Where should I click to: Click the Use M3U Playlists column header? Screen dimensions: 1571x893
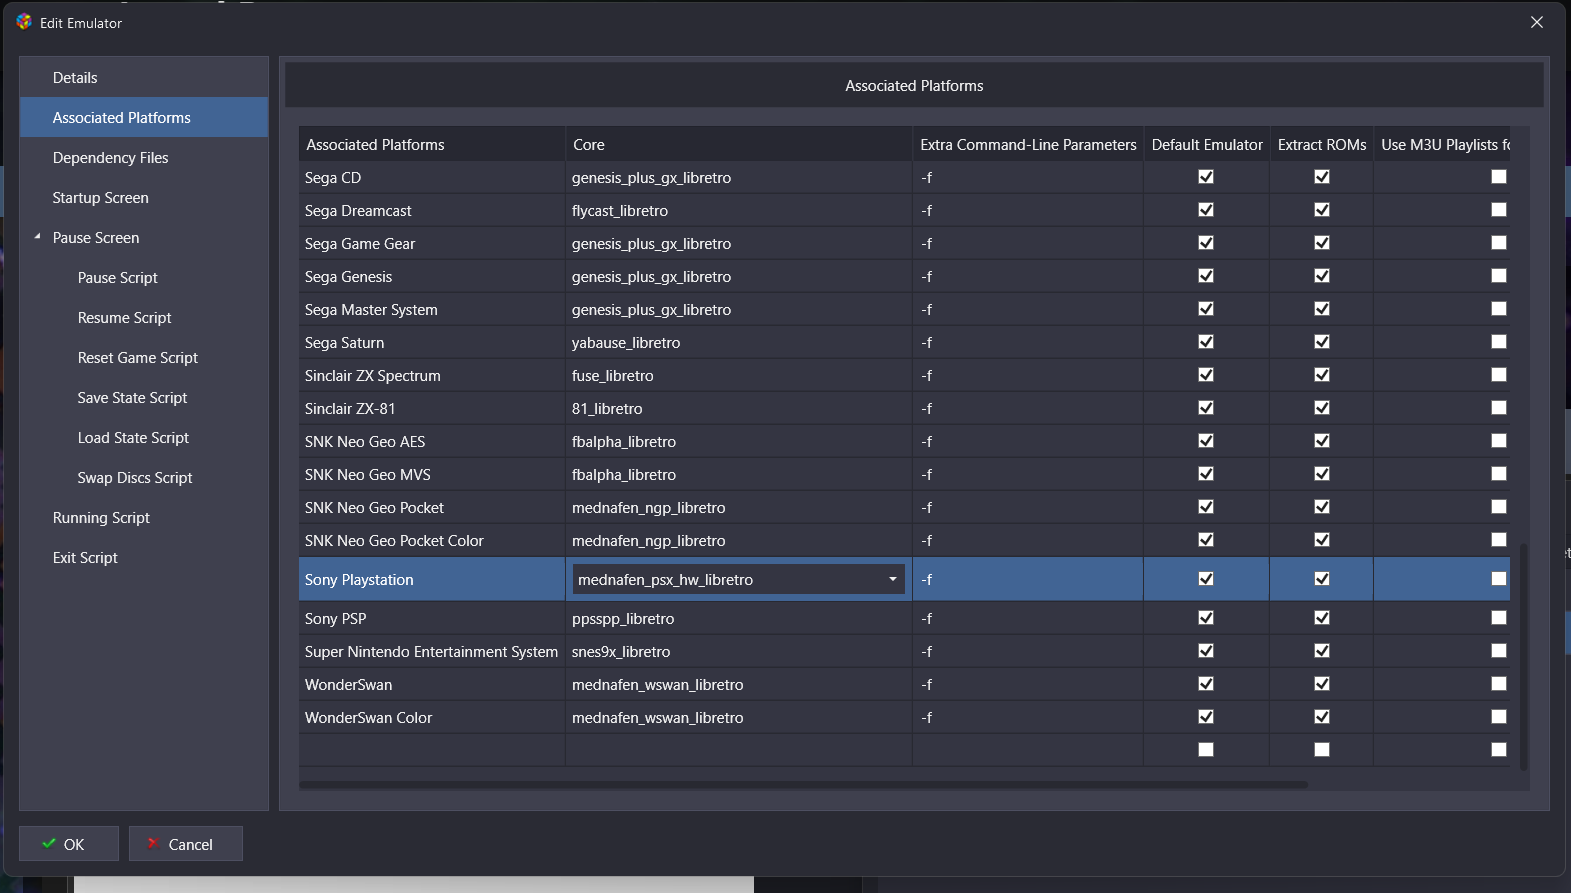1442,144
